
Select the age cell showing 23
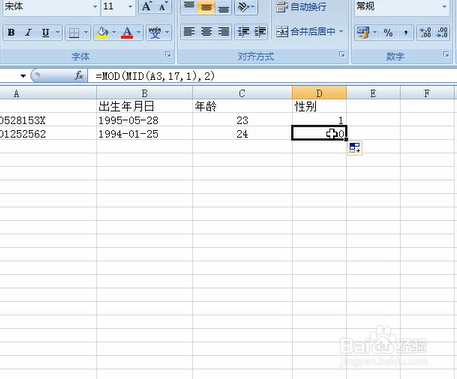242,120
